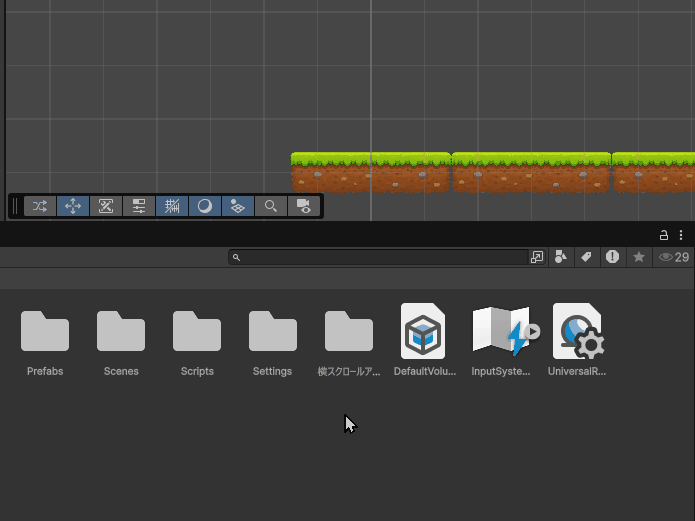
Task: Click the search scope window icon
Action: click(537, 257)
